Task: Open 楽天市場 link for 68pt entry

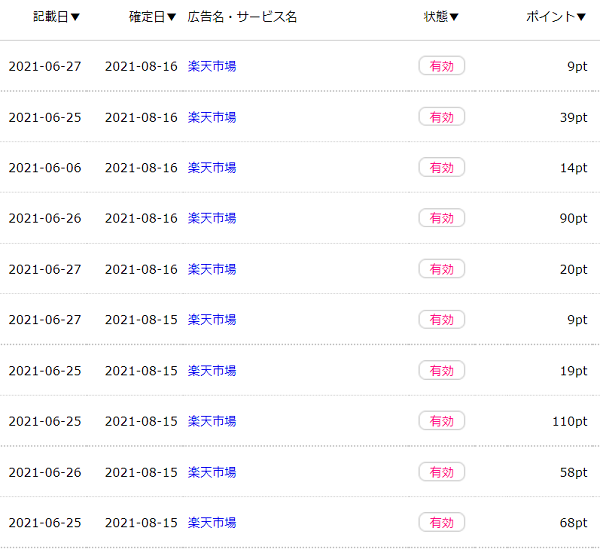Action: tap(212, 523)
